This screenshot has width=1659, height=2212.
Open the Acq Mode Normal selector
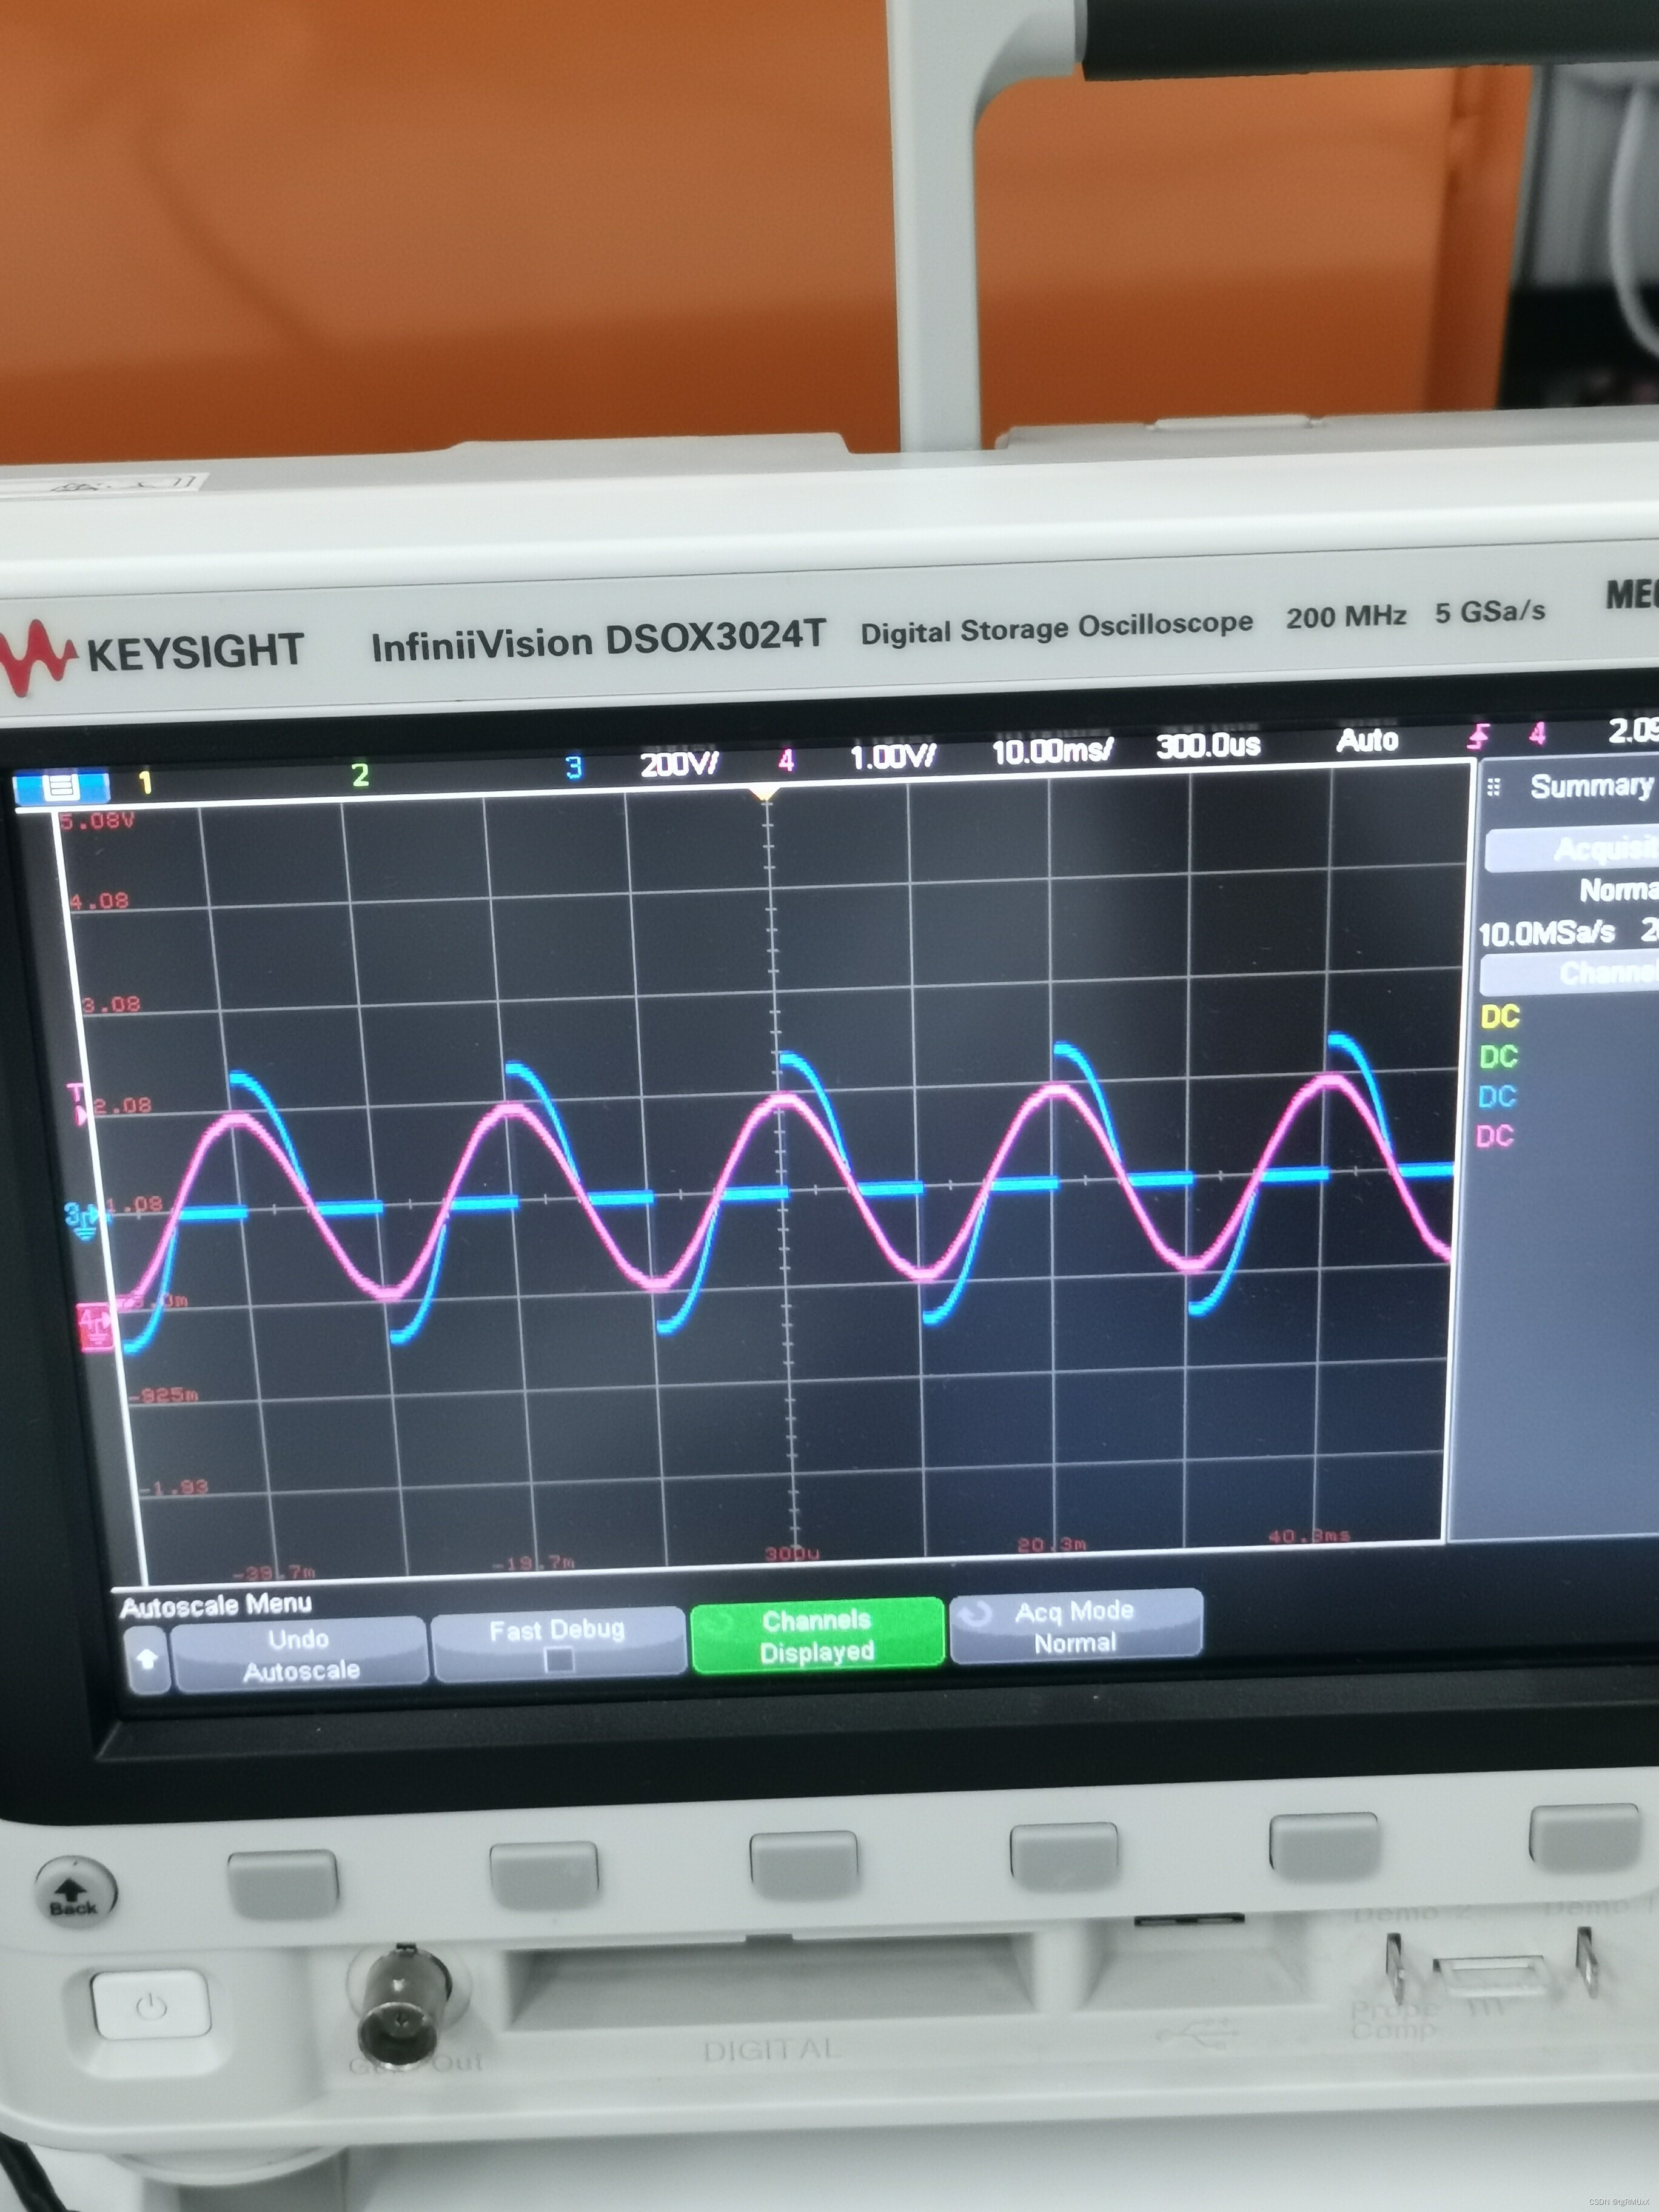(1075, 1627)
